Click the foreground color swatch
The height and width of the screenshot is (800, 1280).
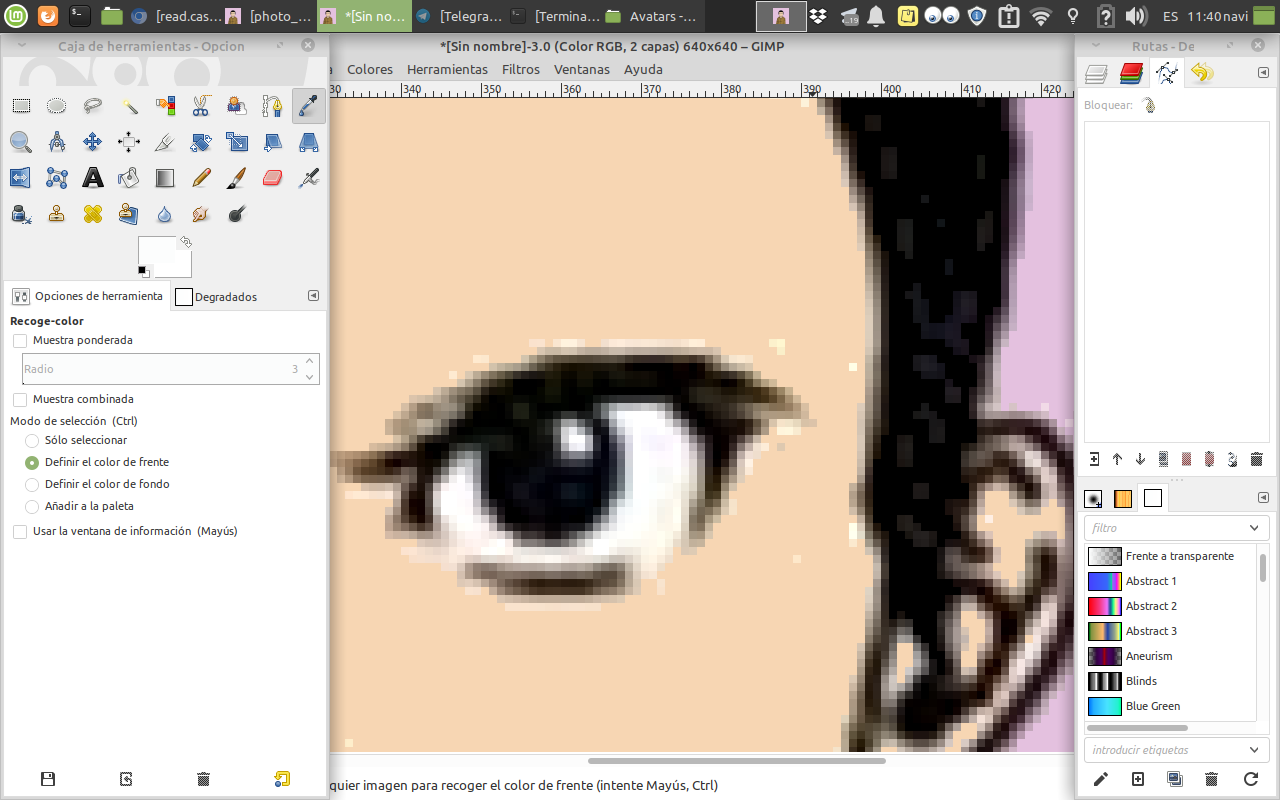click(x=155, y=251)
